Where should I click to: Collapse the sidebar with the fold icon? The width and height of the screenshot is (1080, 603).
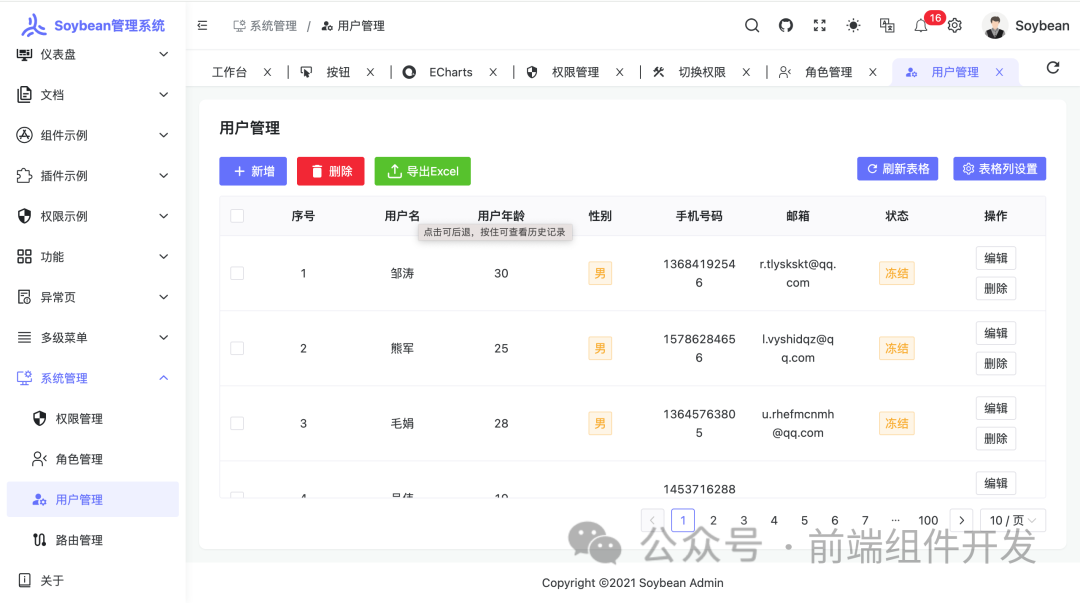[x=202, y=25]
